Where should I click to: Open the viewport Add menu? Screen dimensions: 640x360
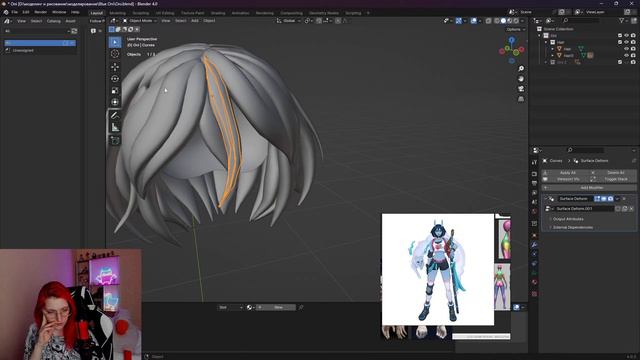(x=195, y=21)
